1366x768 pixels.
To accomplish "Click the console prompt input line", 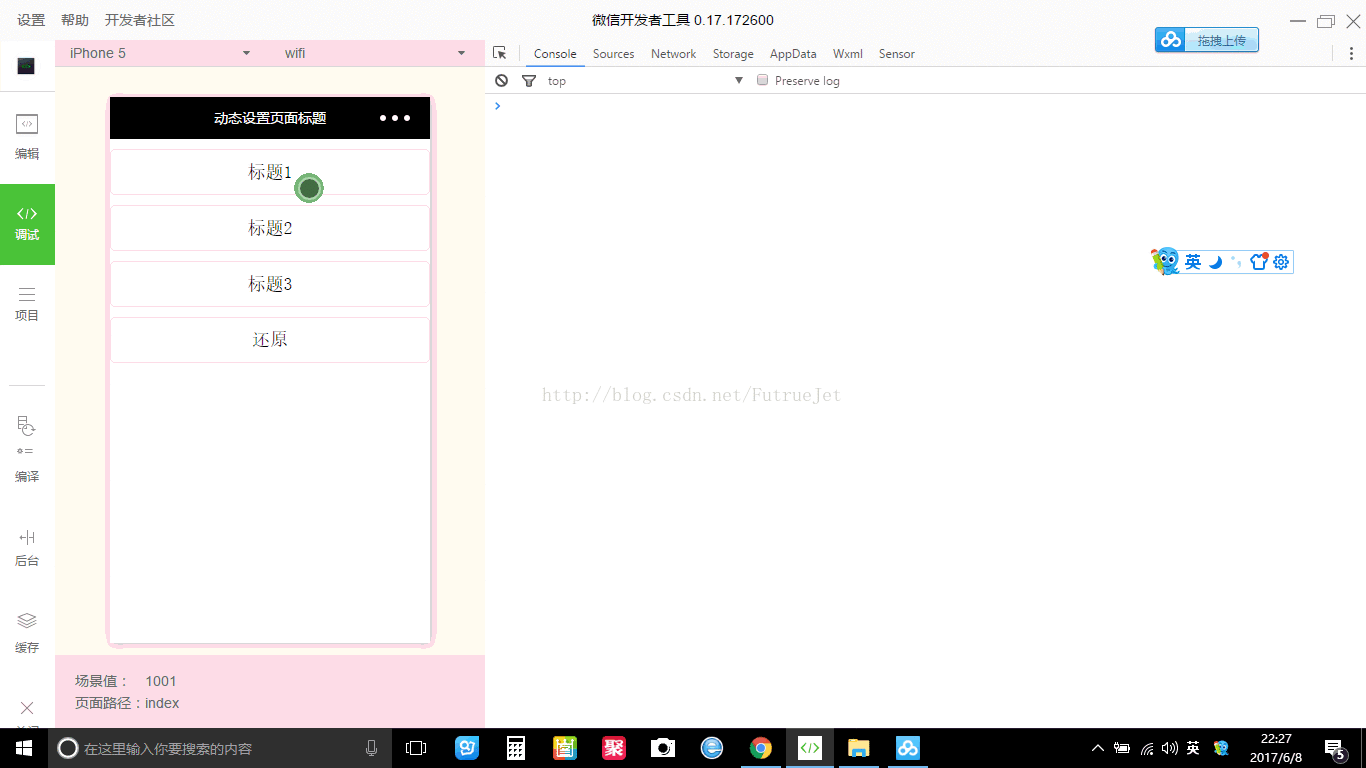I will (x=925, y=105).
